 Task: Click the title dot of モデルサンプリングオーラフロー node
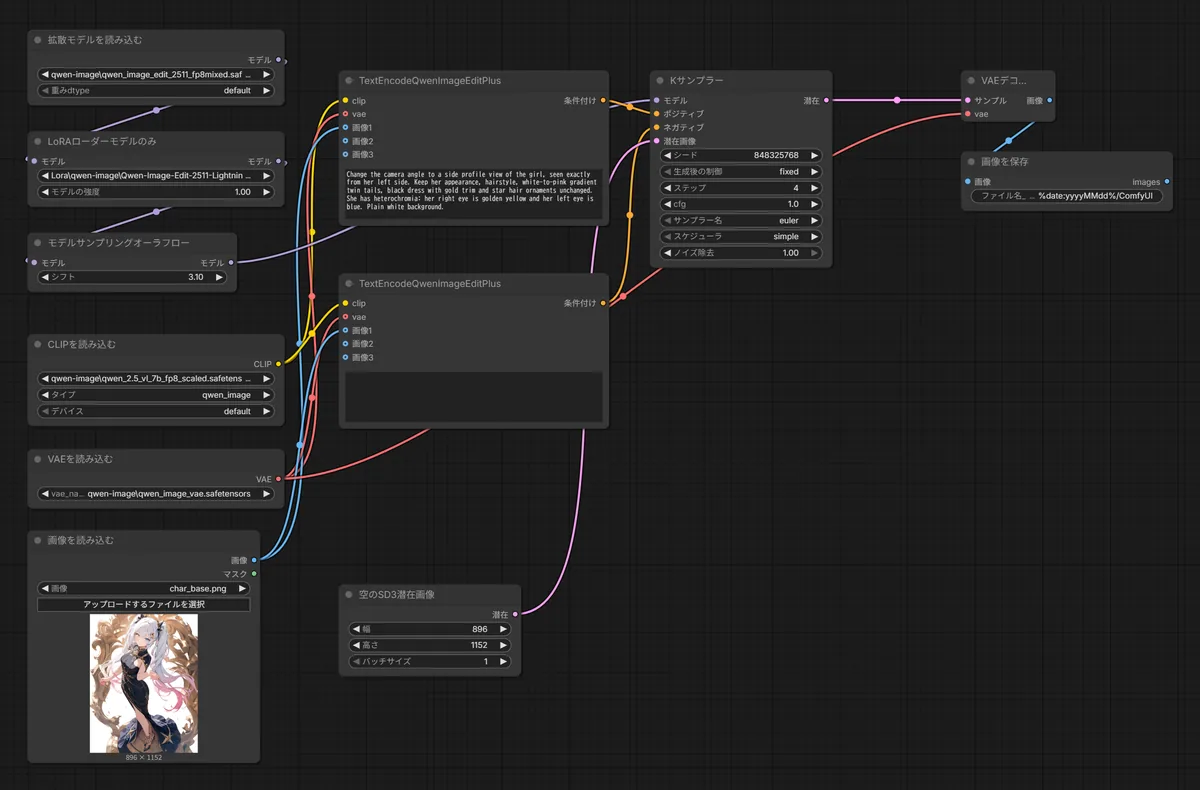[x=38, y=243]
